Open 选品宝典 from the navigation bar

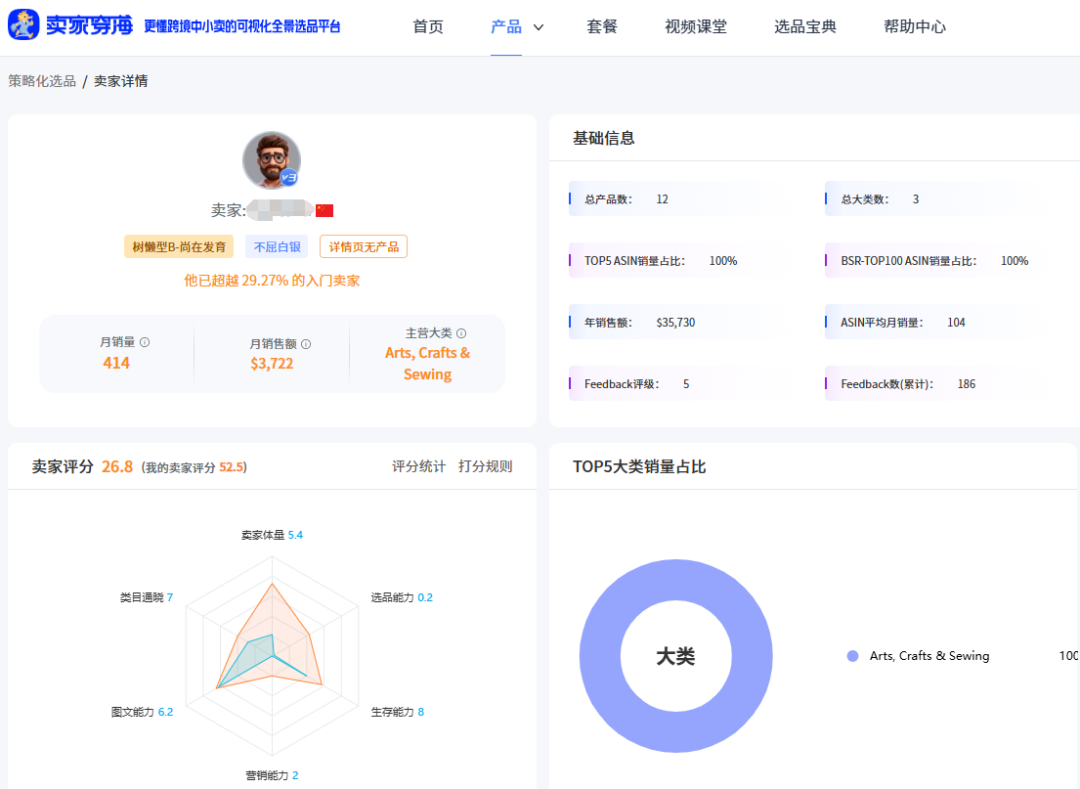point(805,27)
